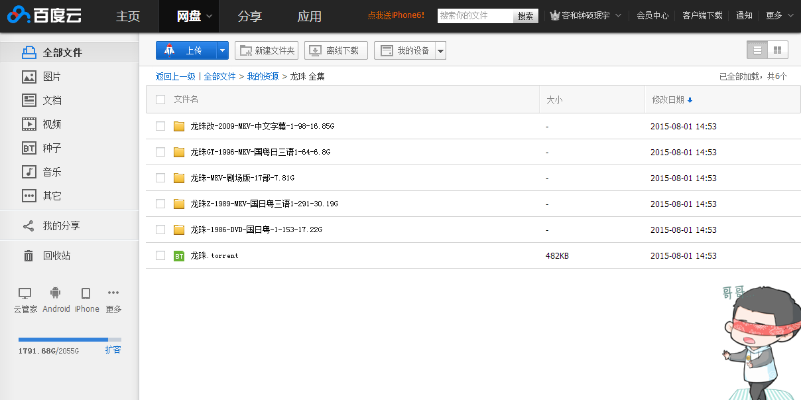Tick checkbox for 龙珠.torrent file

[160, 256]
